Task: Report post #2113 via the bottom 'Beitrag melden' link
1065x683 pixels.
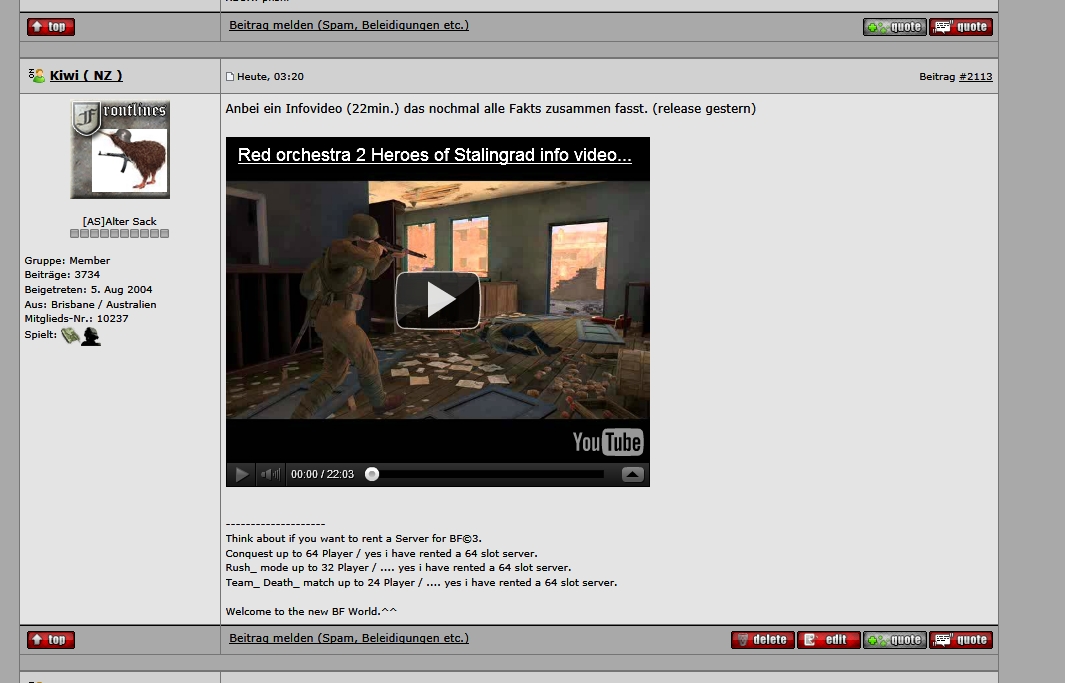Action: [x=348, y=638]
